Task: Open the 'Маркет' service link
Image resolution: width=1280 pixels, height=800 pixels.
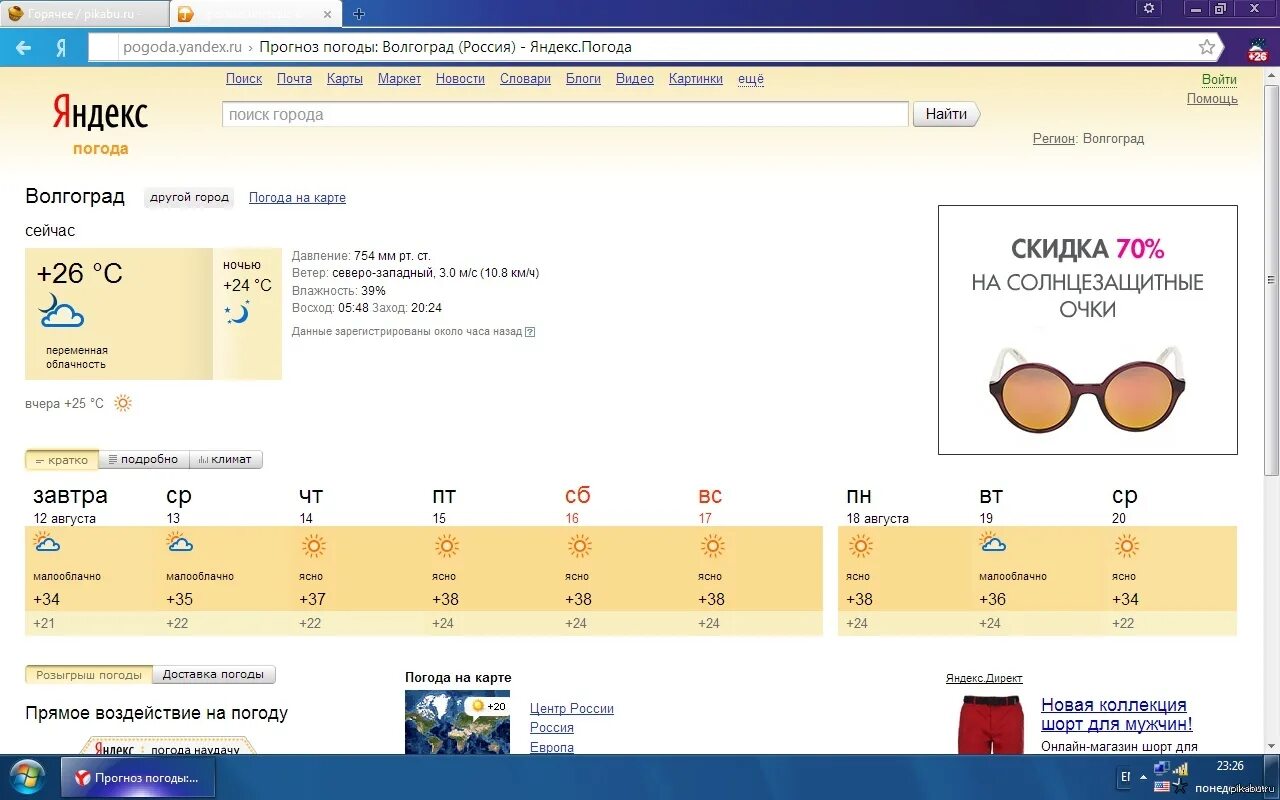Action: [x=399, y=79]
